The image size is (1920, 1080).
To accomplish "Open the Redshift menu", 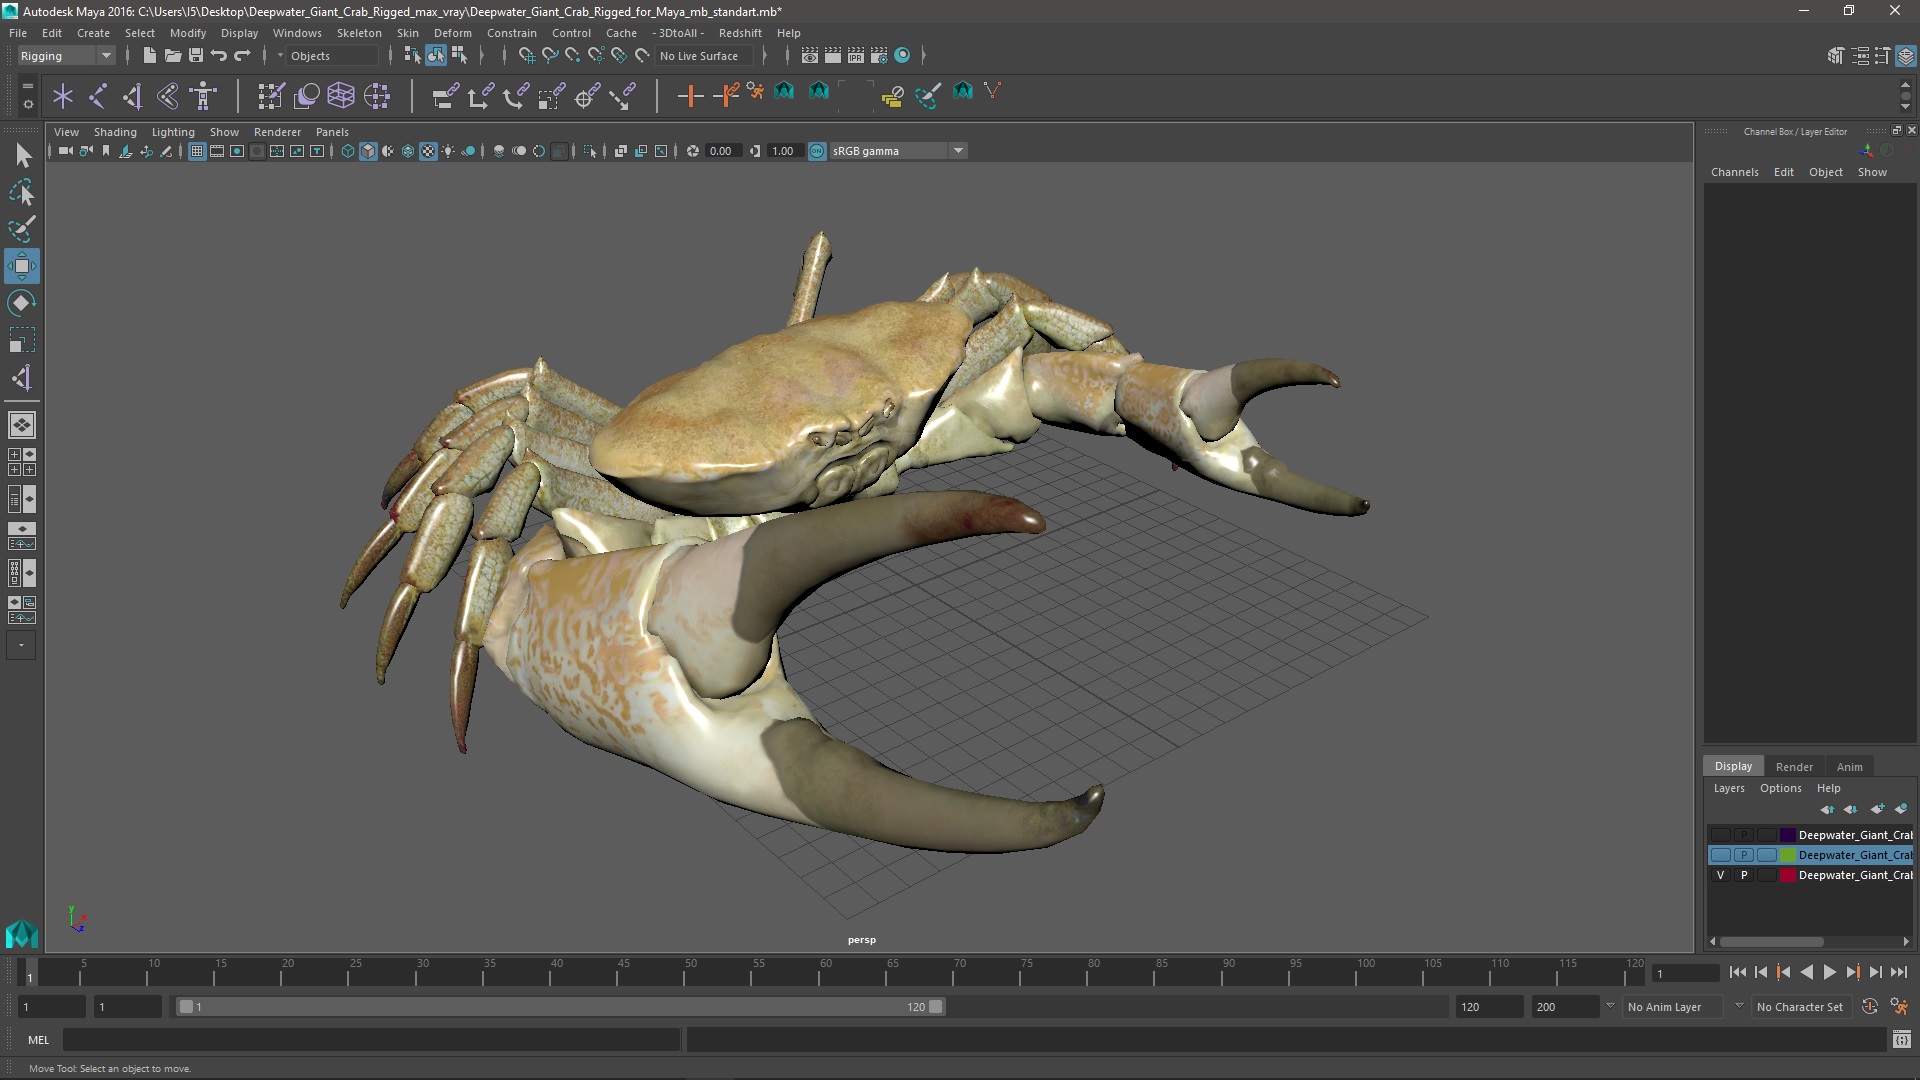I will (x=740, y=33).
